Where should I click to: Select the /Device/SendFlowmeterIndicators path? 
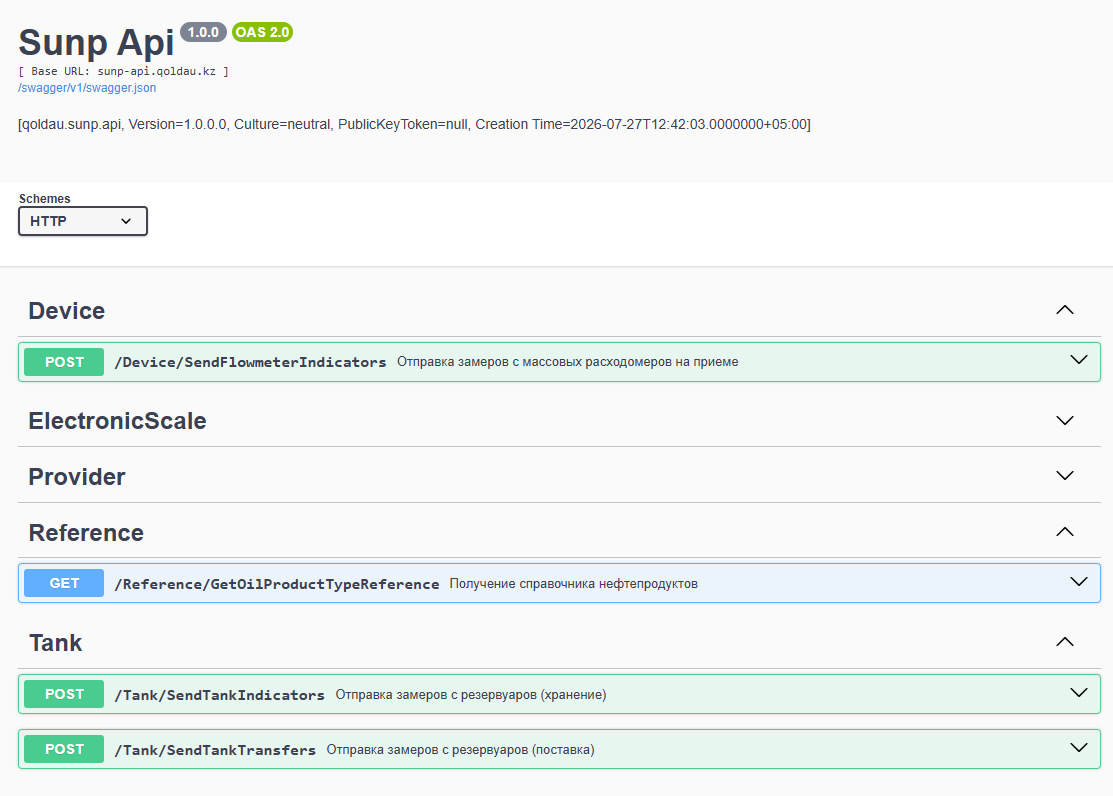[251, 362]
